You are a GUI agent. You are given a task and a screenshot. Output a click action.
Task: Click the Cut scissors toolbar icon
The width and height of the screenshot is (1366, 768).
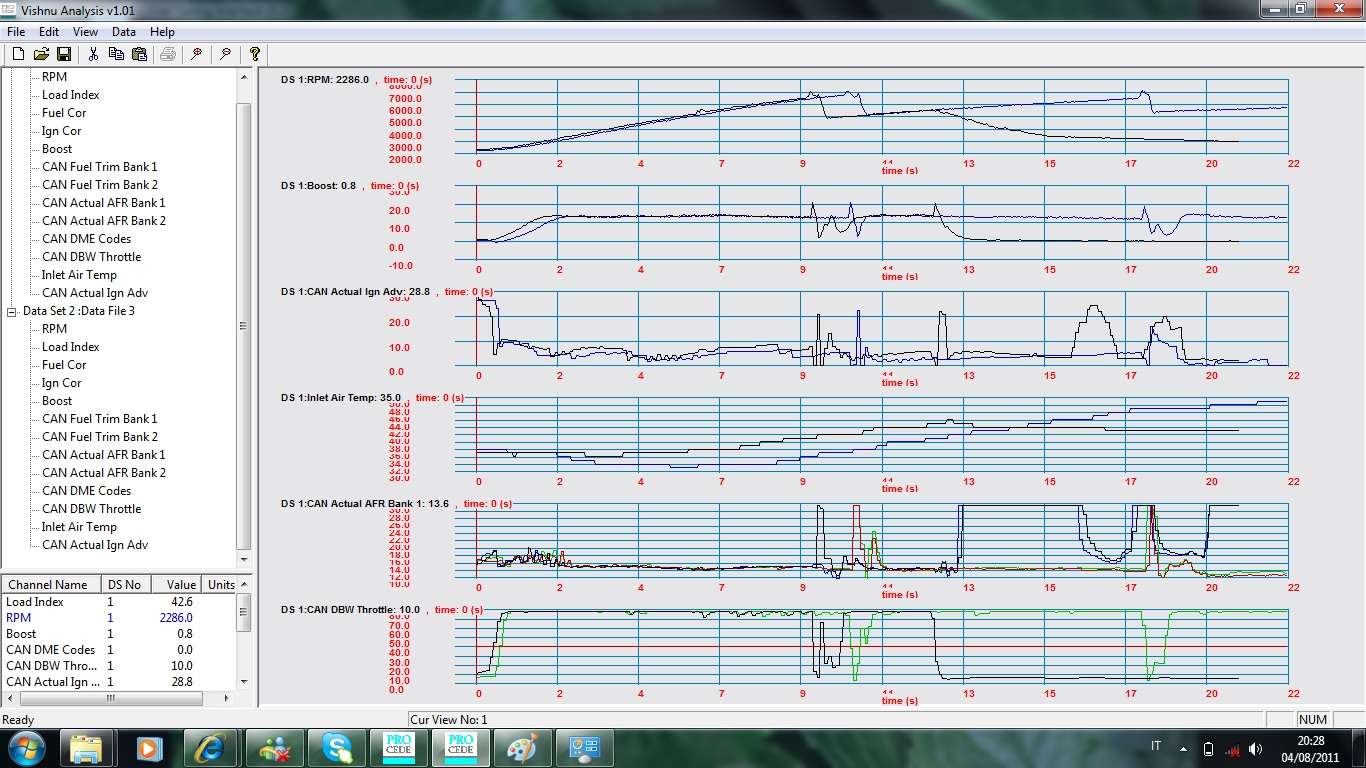pyautogui.click(x=93, y=54)
